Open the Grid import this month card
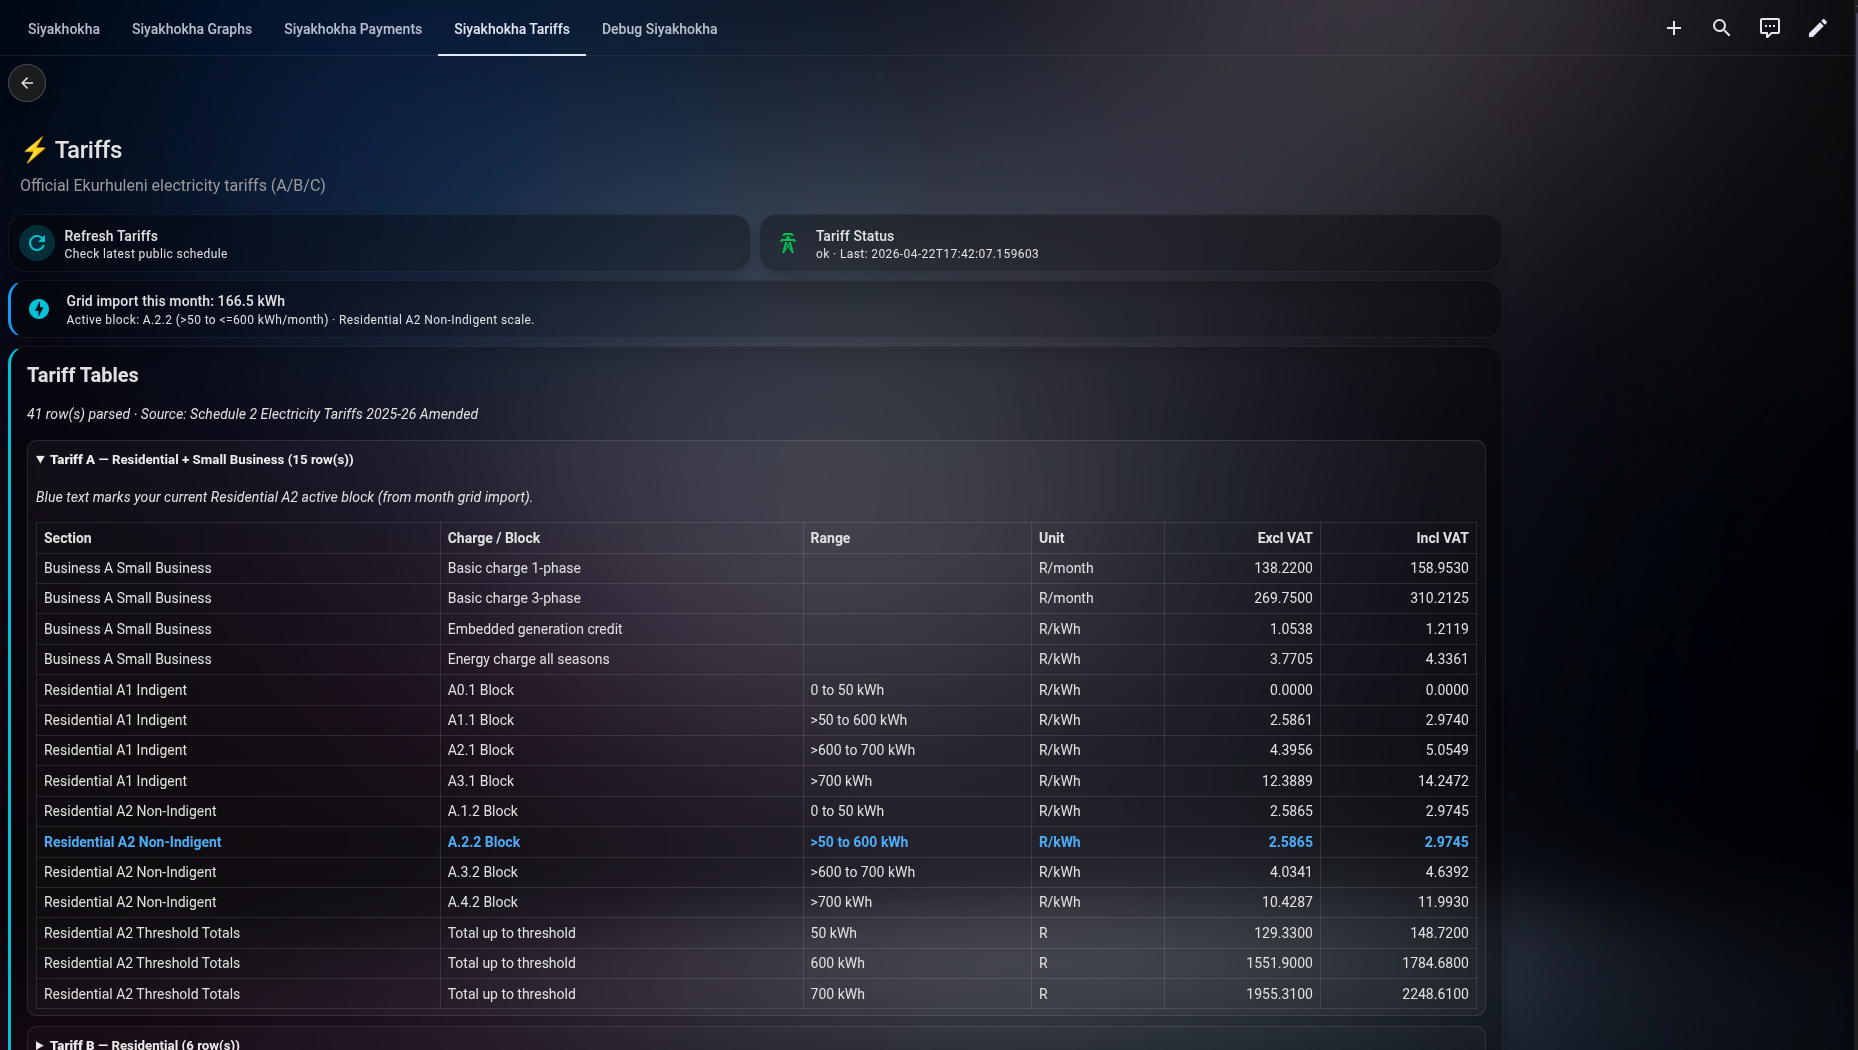Screen dimensions: 1858x1050 755,309
